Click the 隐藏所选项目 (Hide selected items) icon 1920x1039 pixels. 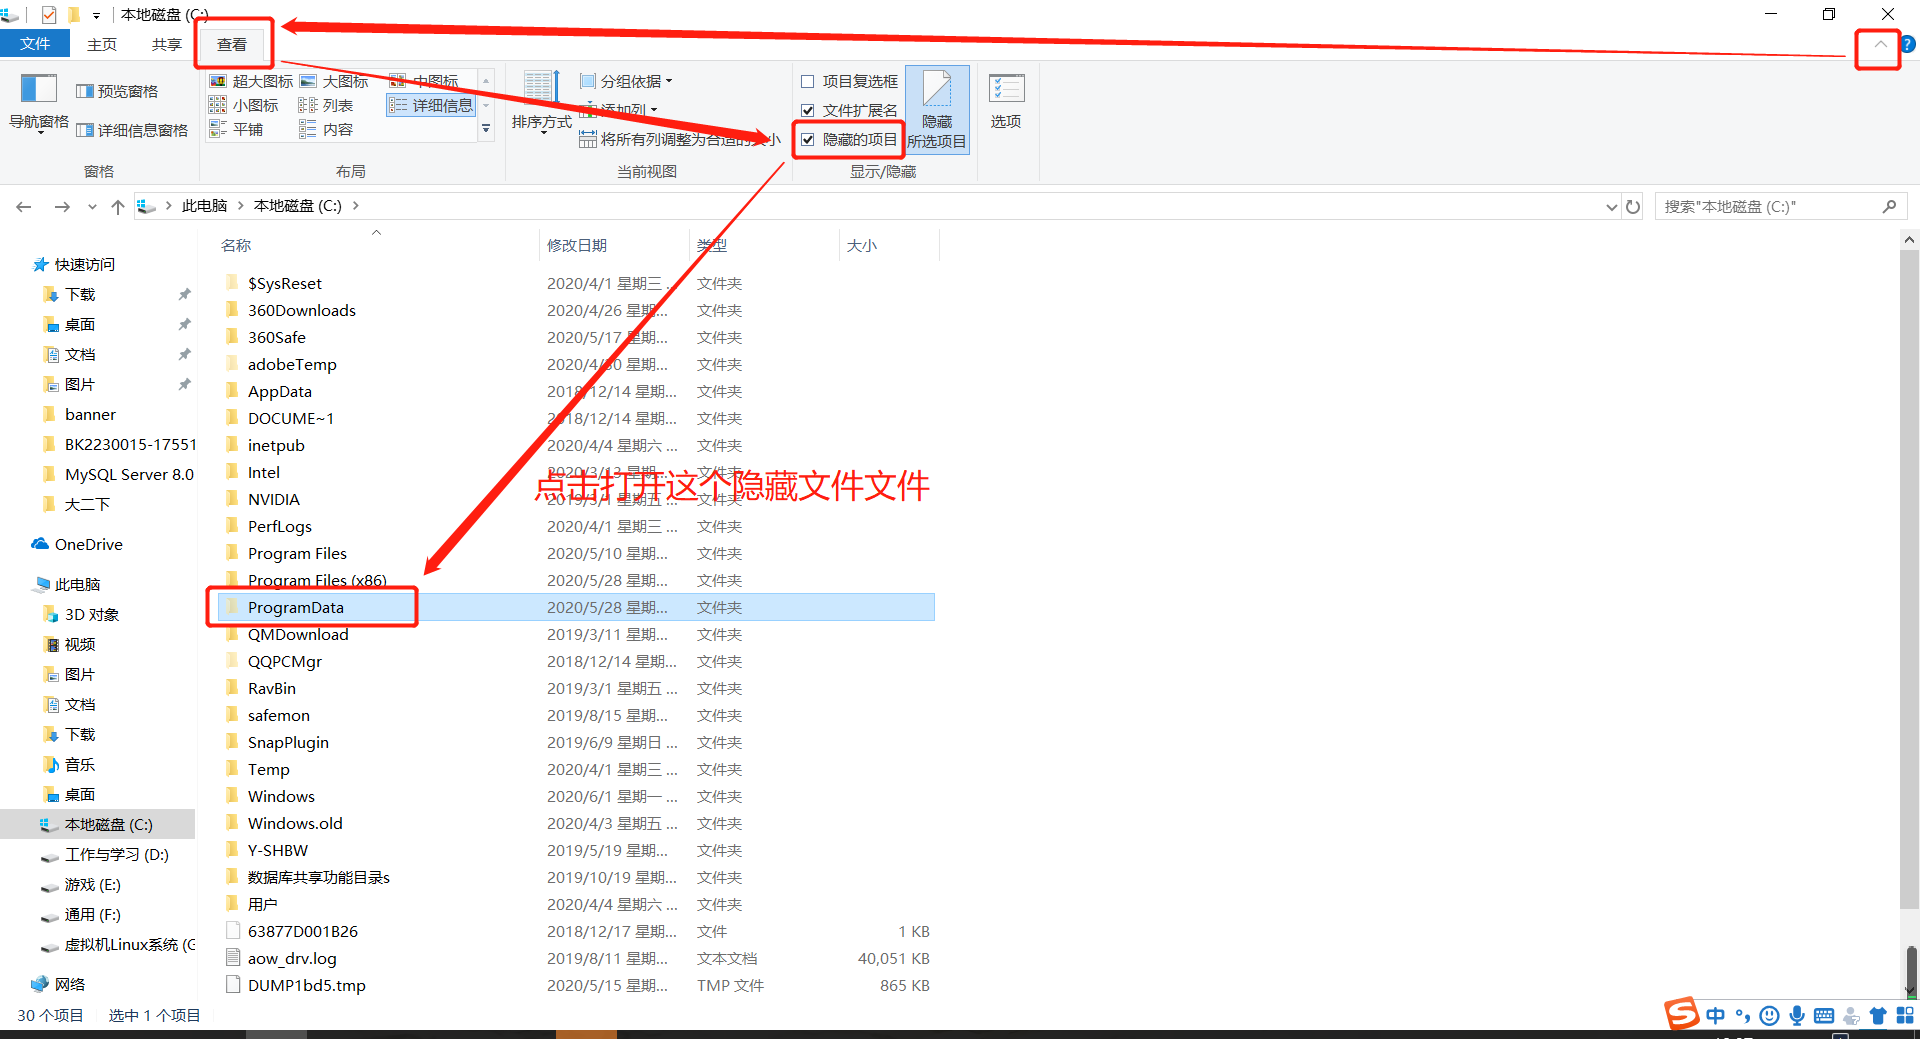click(x=937, y=105)
